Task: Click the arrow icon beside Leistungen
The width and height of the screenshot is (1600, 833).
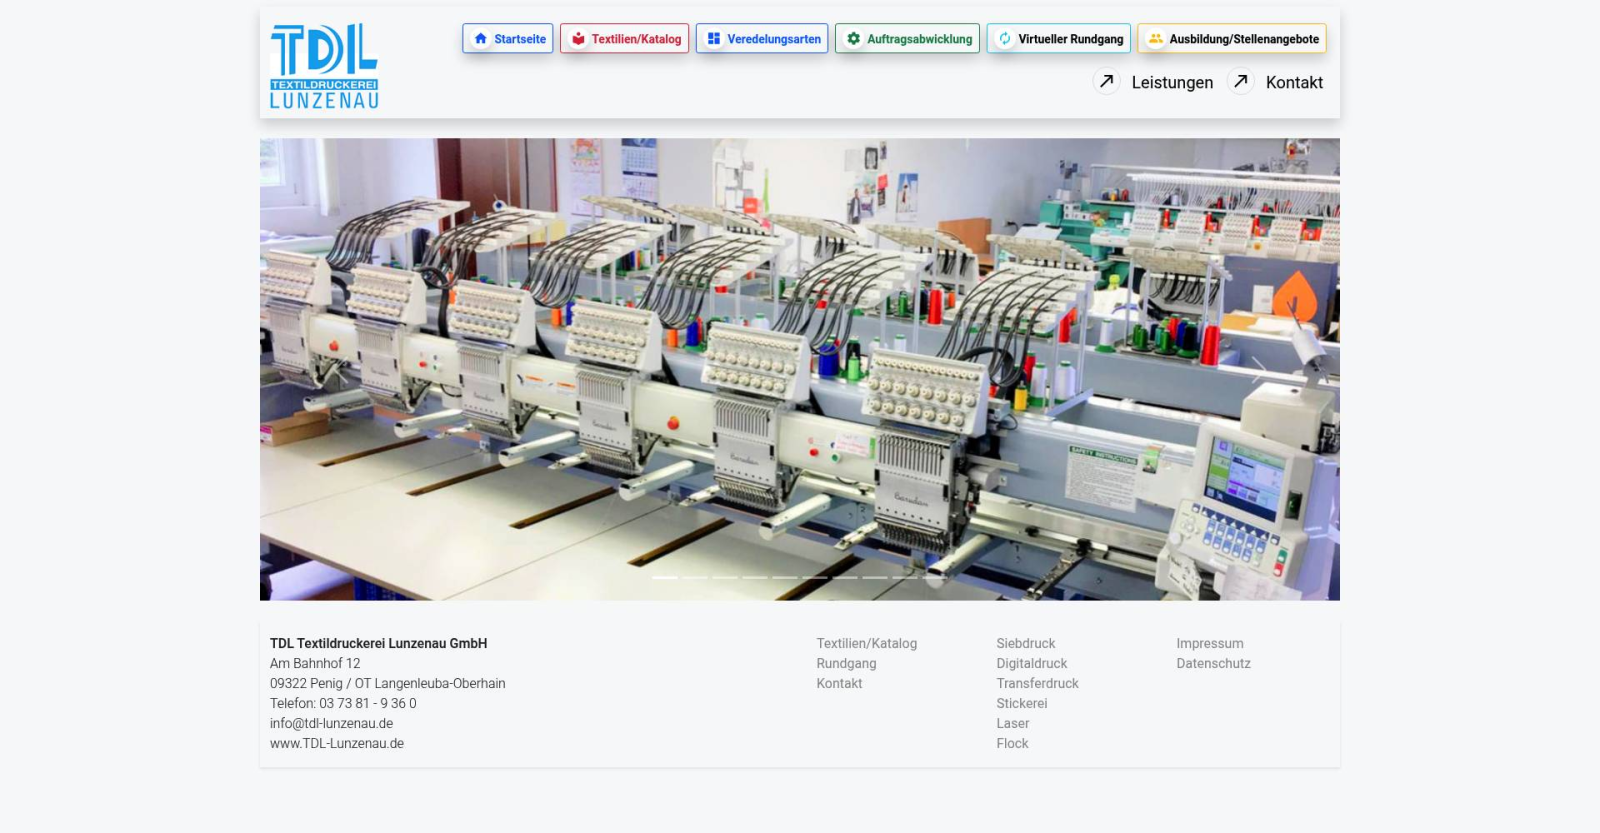Action: [x=1106, y=82]
